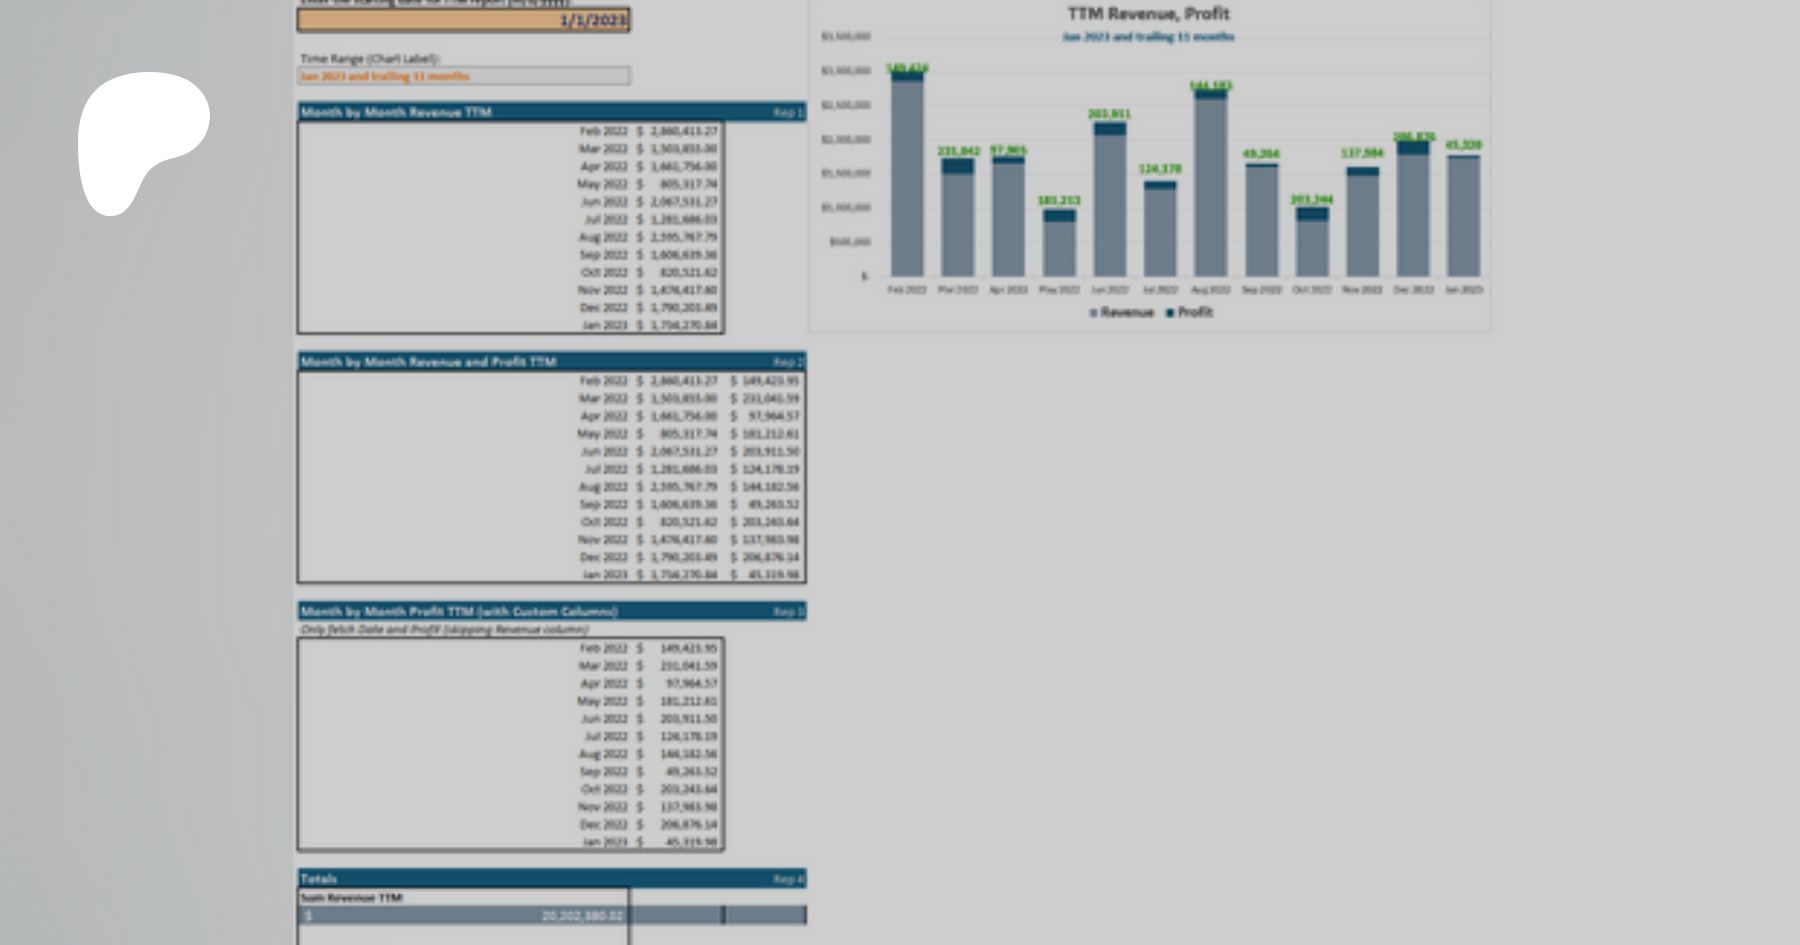Select the Time Range chart label cell
This screenshot has height=945, width=1800.
[463, 76]
